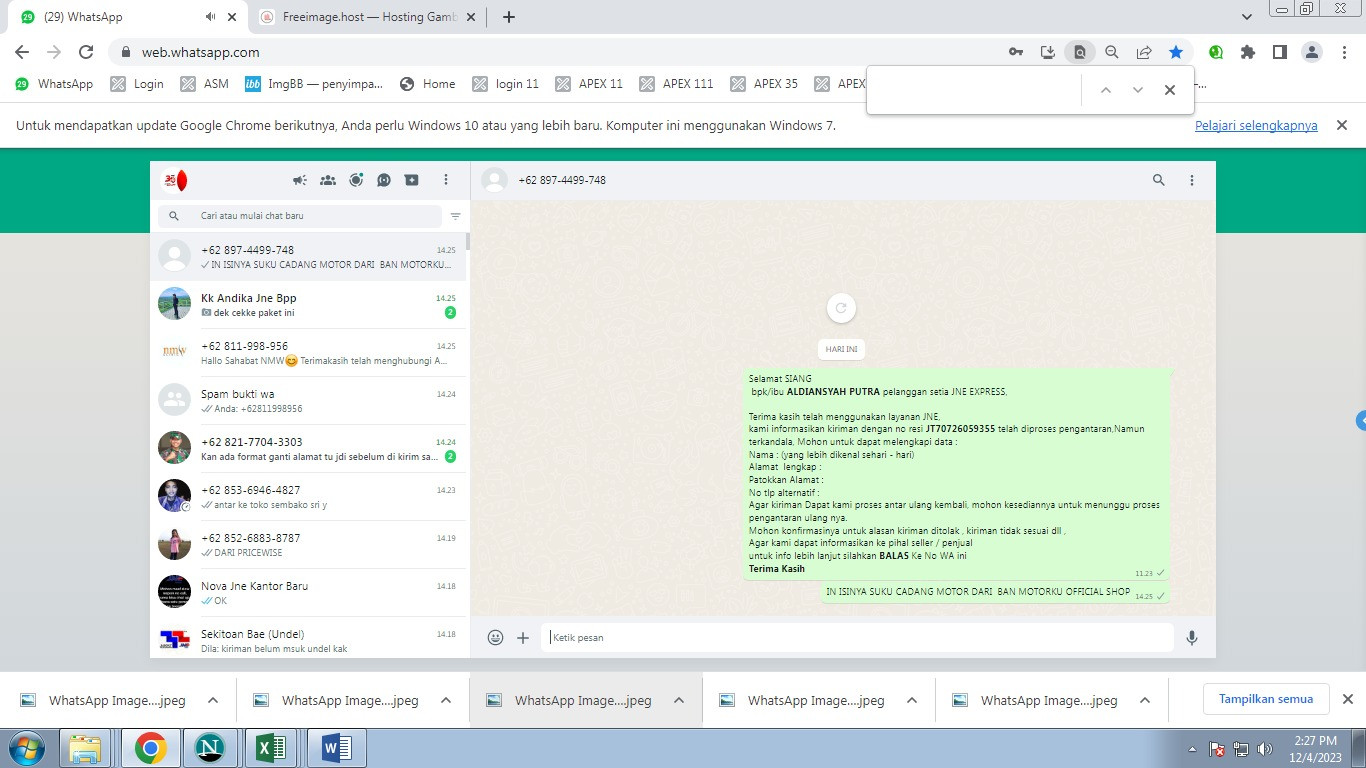Go to previous find result
The width and height of the screenshot is (1366, 768).
[1106, 90]
